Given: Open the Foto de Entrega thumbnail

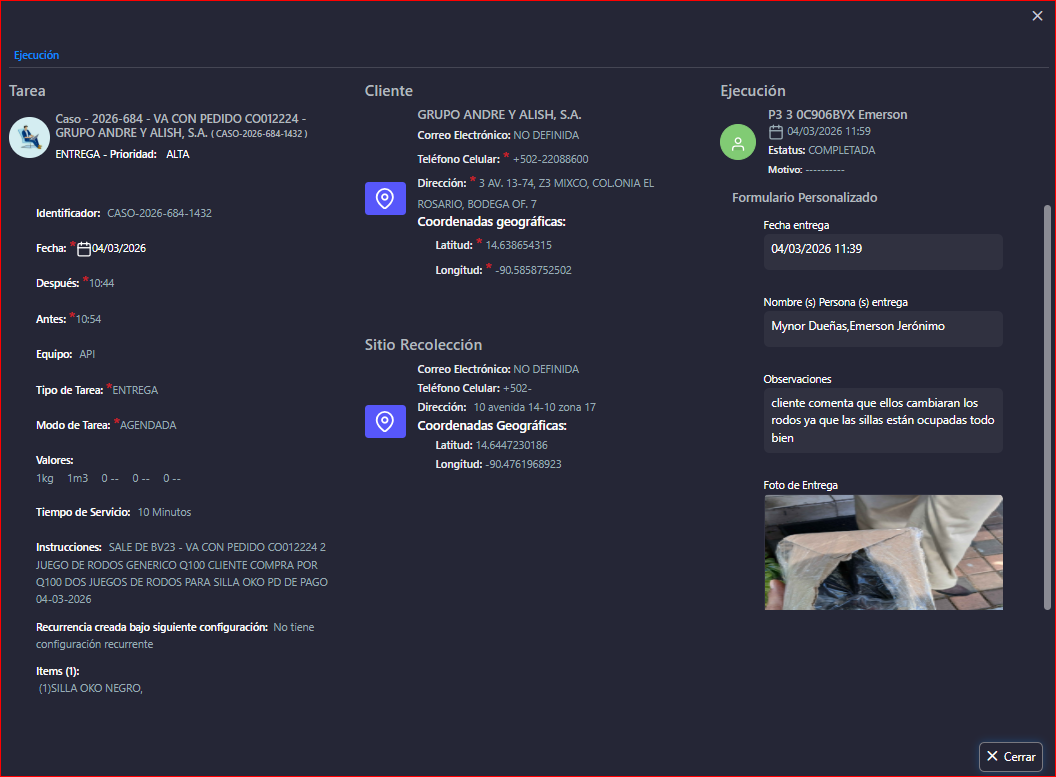Looking at the screenshot, I should (882, 552).
